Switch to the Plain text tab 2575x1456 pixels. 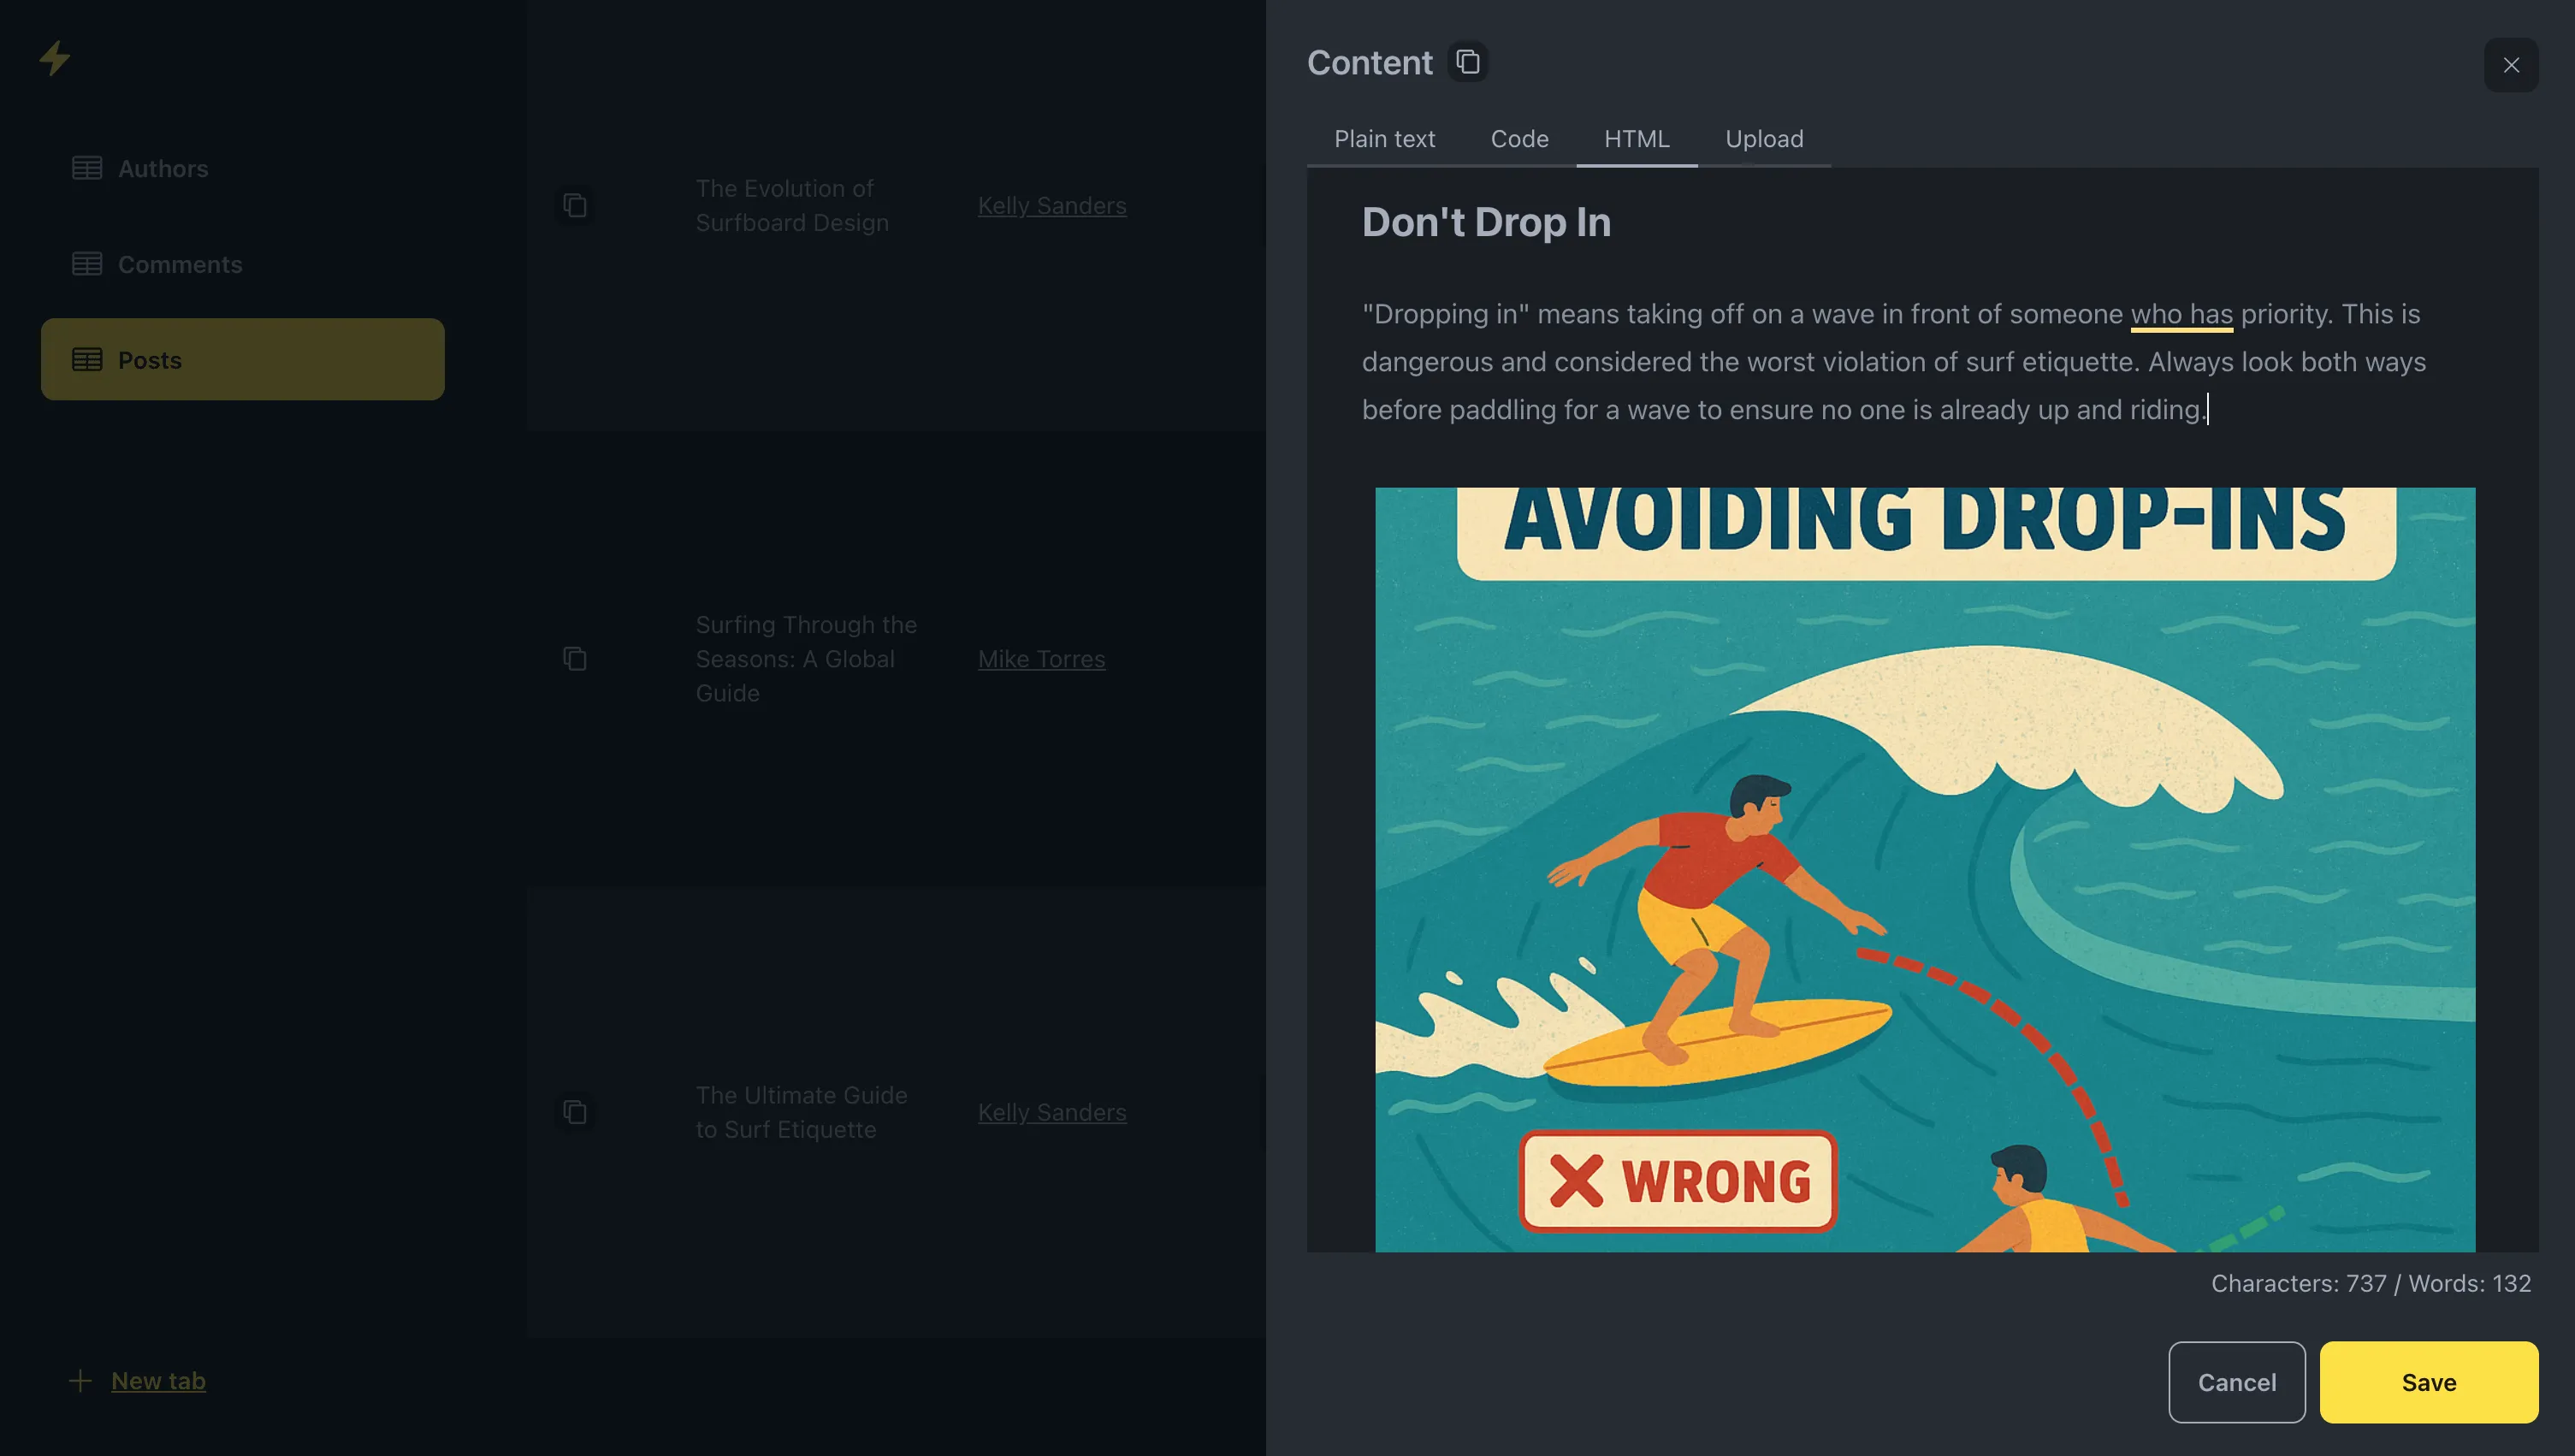click(1385, 139)
